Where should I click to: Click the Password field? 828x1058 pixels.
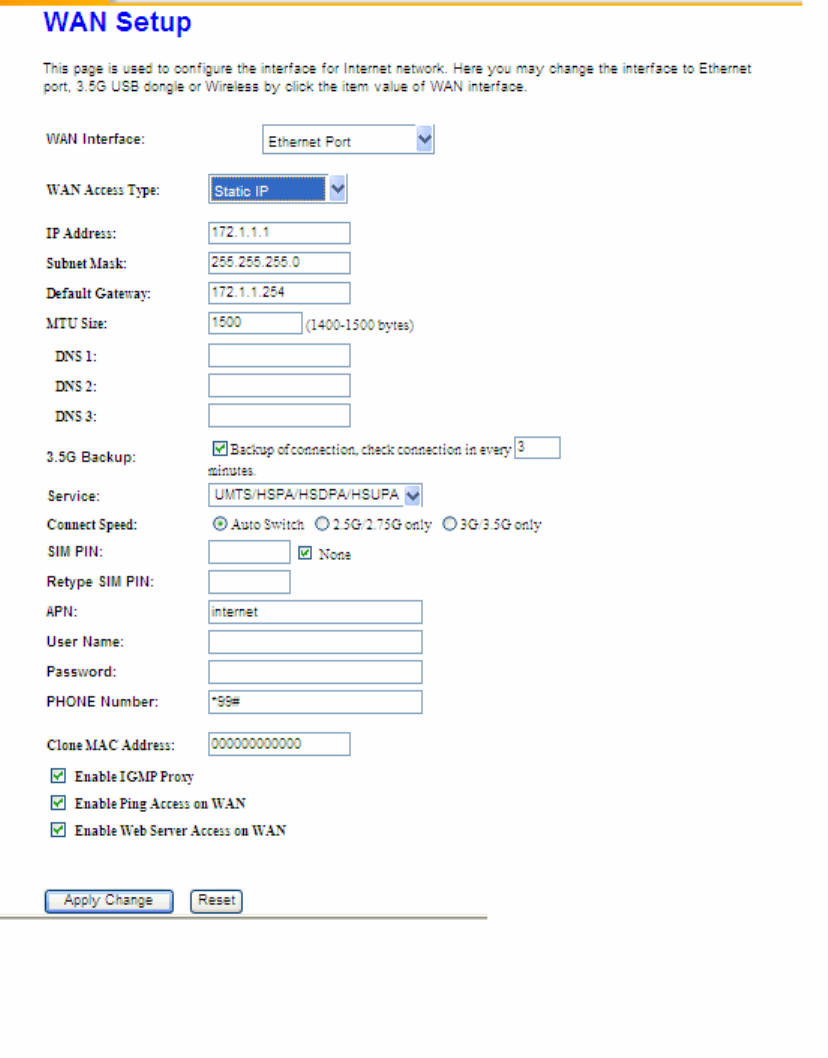315,672
